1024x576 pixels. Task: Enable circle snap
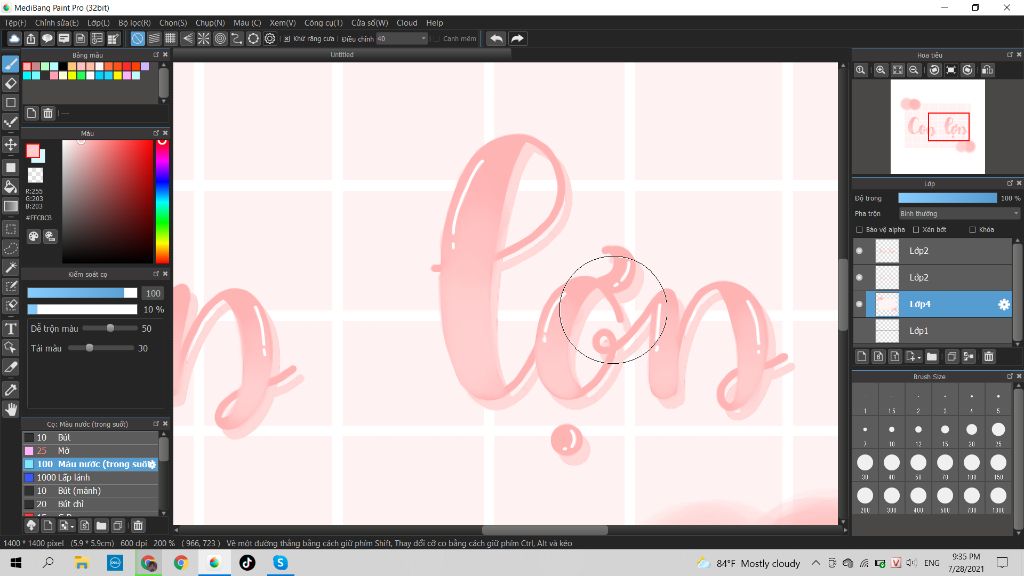(x=221, y=39)
